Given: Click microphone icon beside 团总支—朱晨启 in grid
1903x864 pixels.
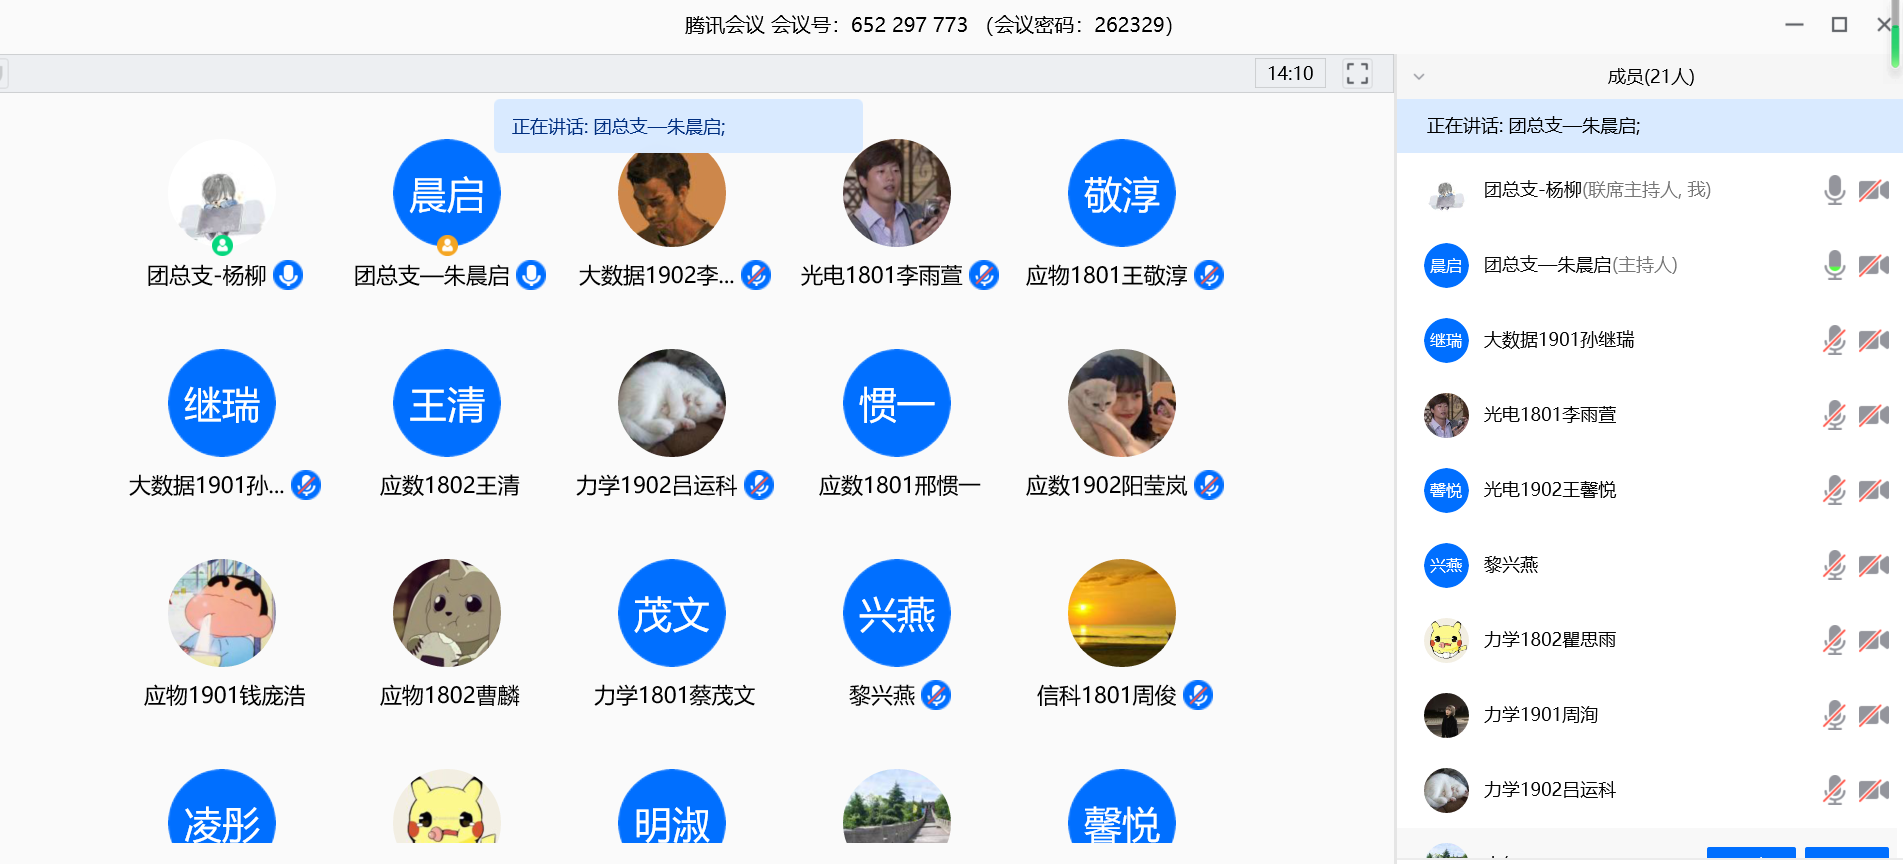Looking at the screenshot, I should [x=531, y=275].
